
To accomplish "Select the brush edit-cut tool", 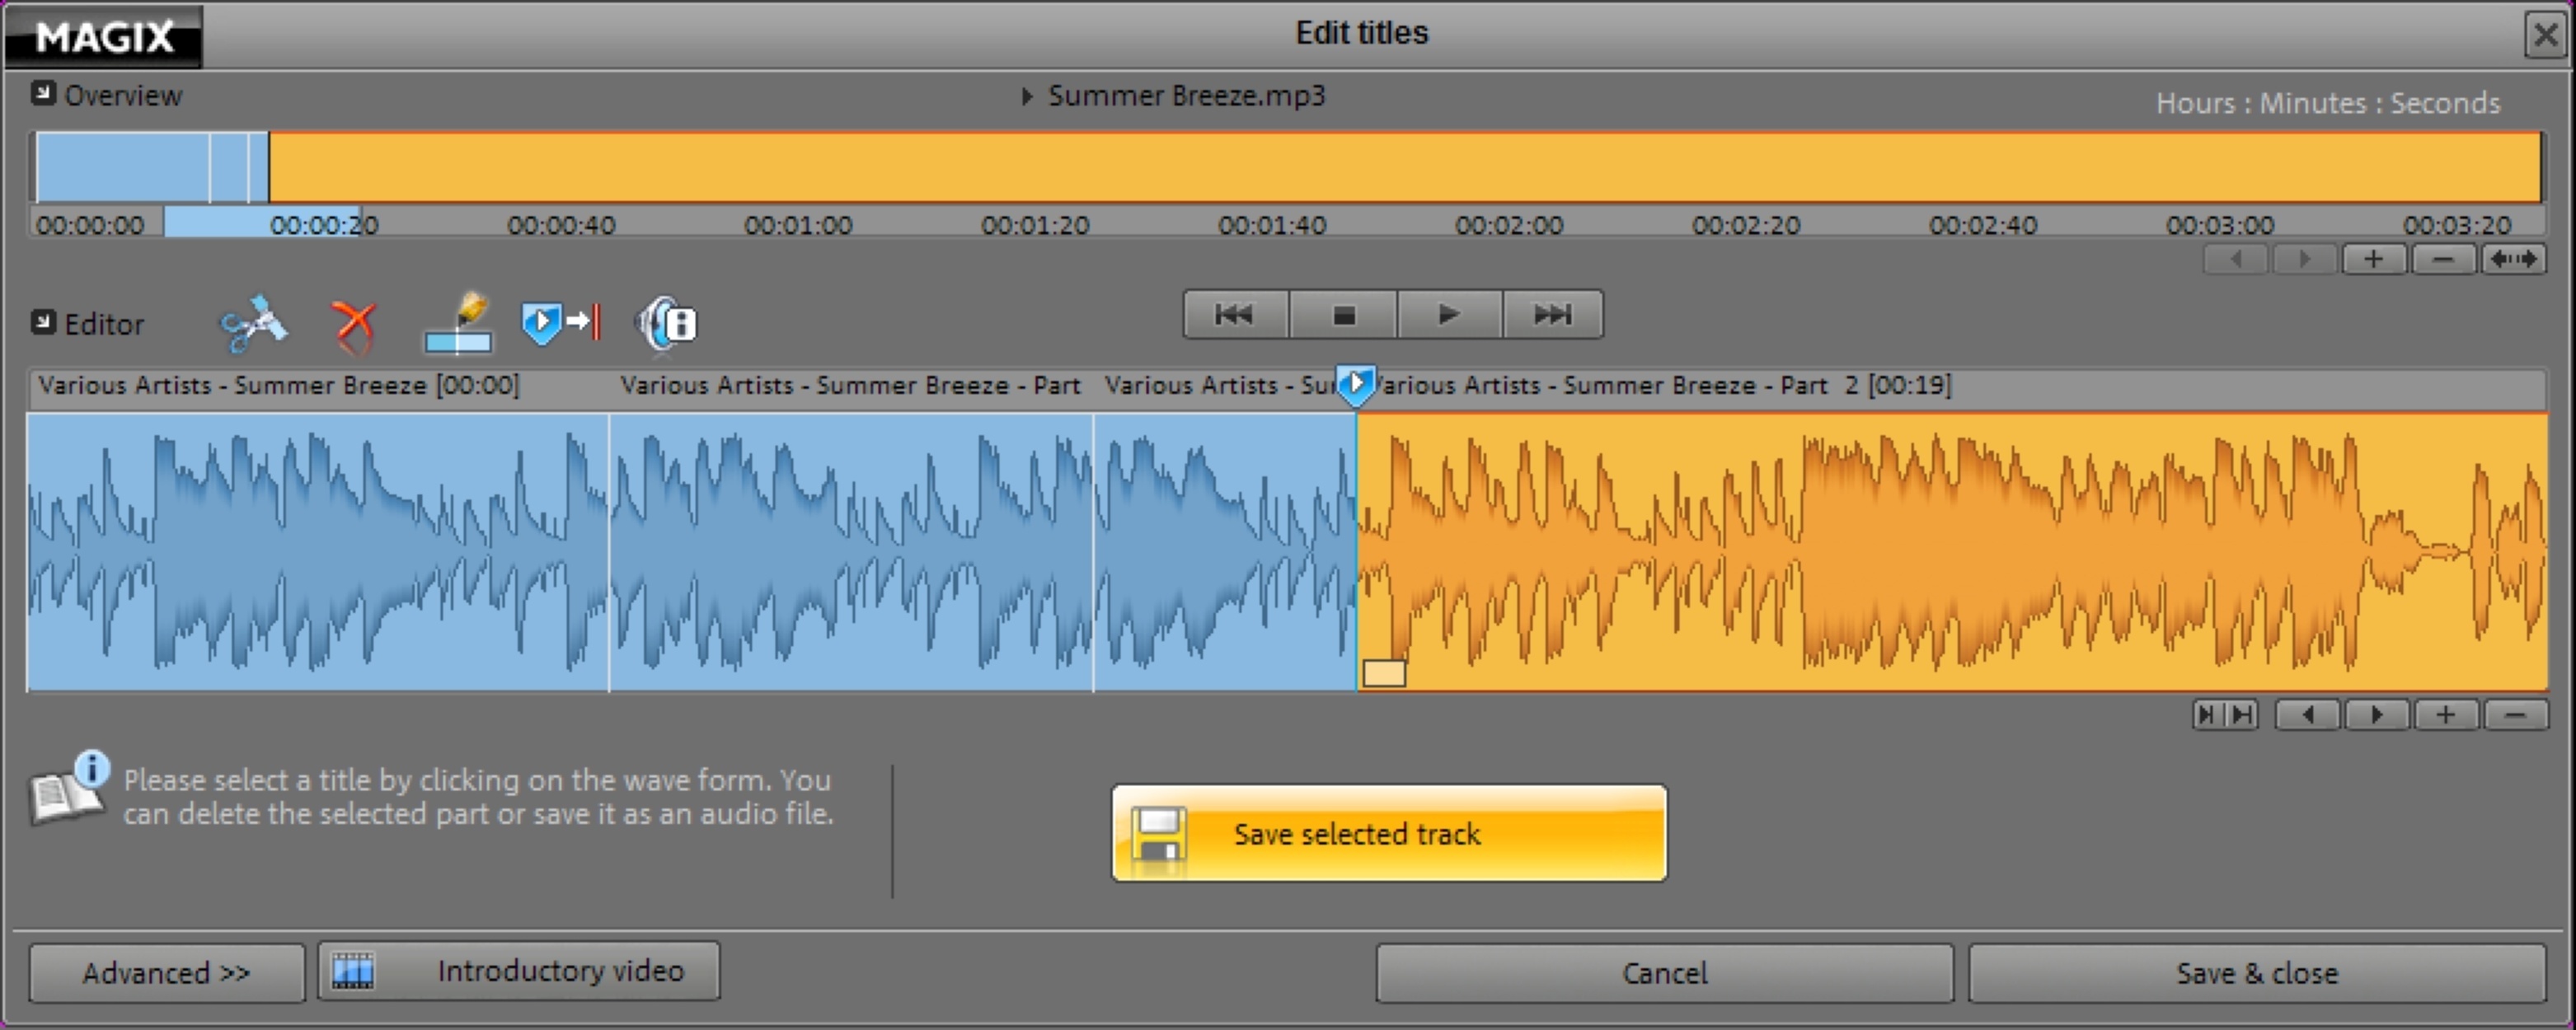I will click(458, 322).
